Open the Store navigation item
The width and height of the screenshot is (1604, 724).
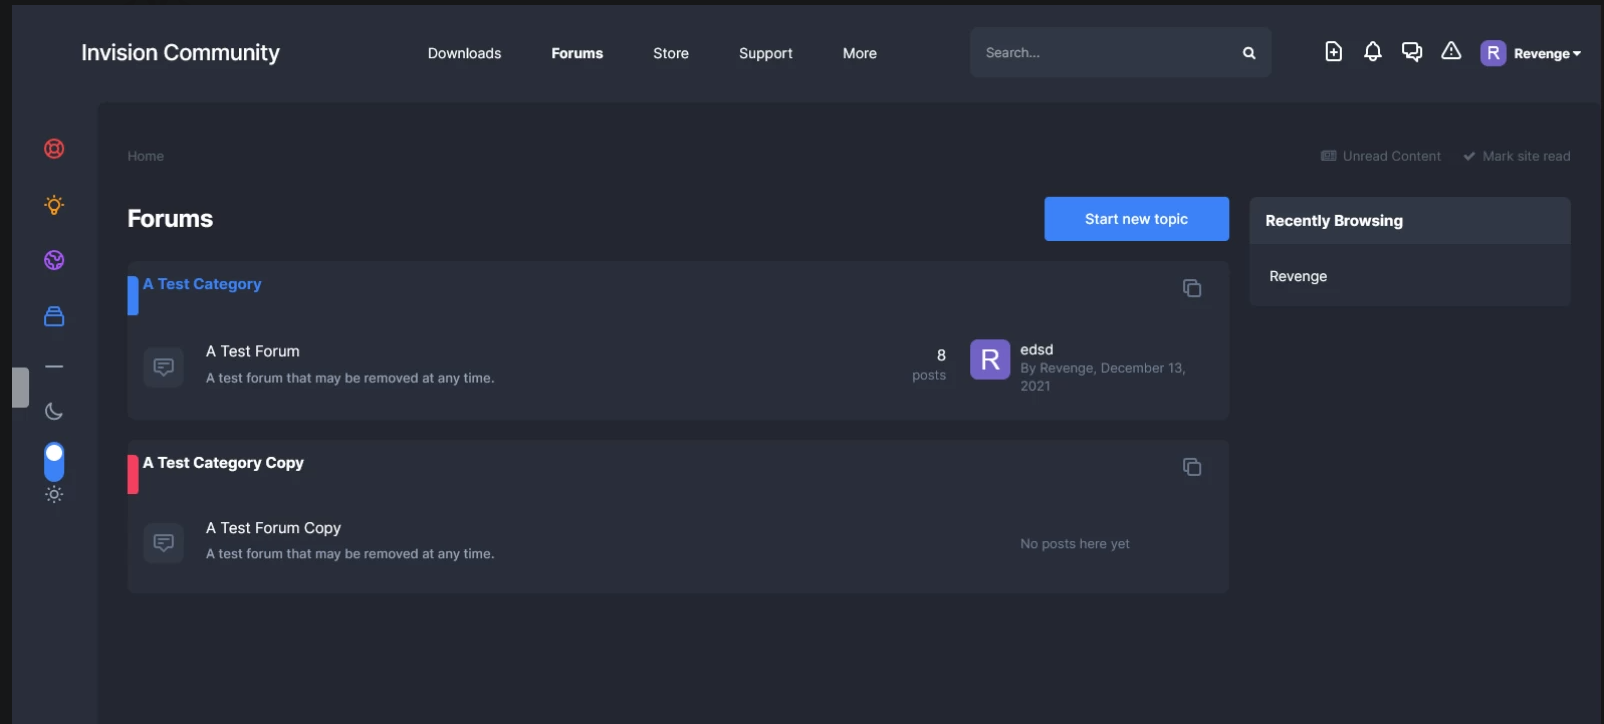(671, 53)
